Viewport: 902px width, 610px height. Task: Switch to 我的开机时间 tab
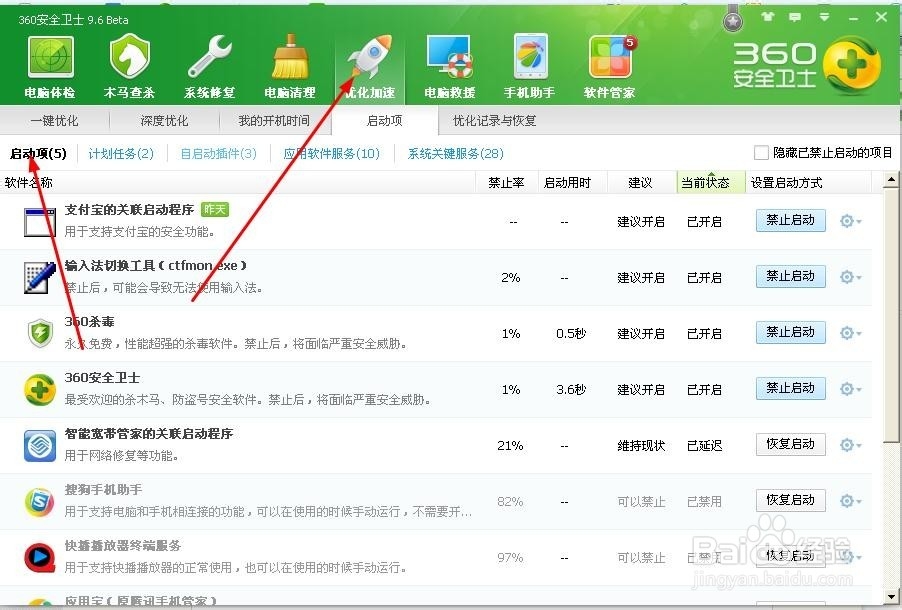pyautogui.click(x=274, y=121)
